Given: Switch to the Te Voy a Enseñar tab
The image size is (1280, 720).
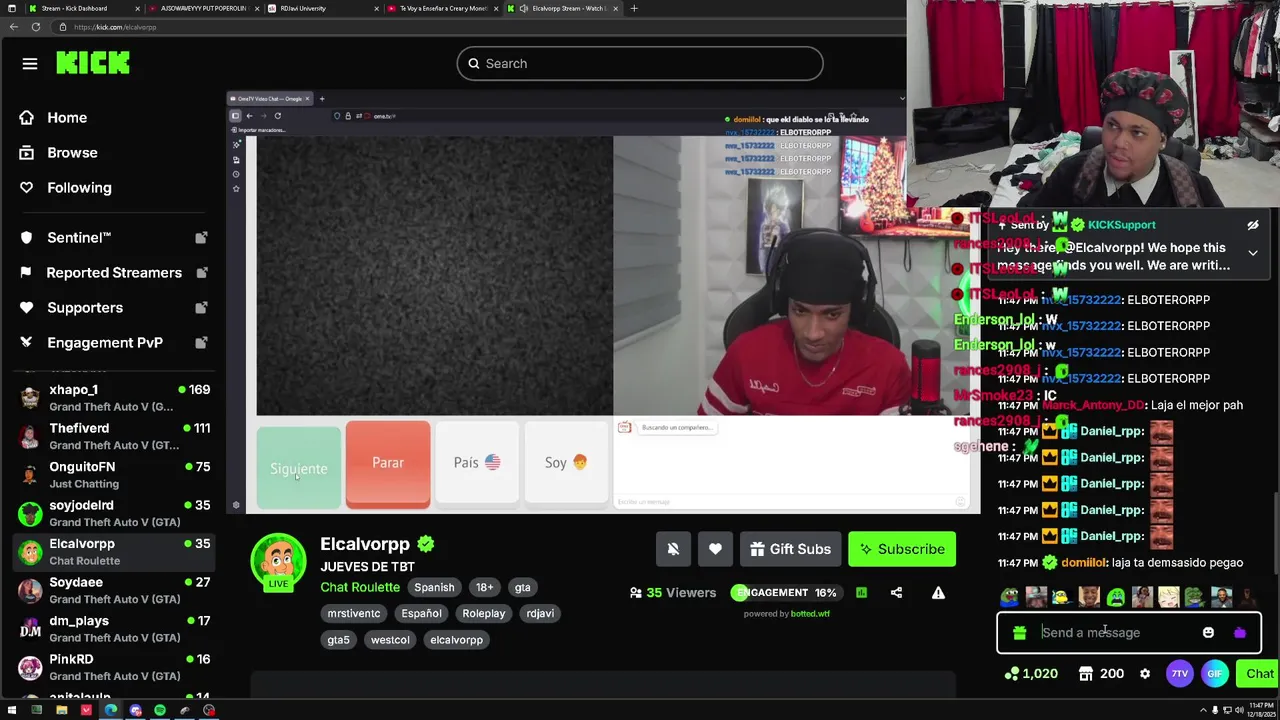Looking at the screenshot, I should 443,8.
